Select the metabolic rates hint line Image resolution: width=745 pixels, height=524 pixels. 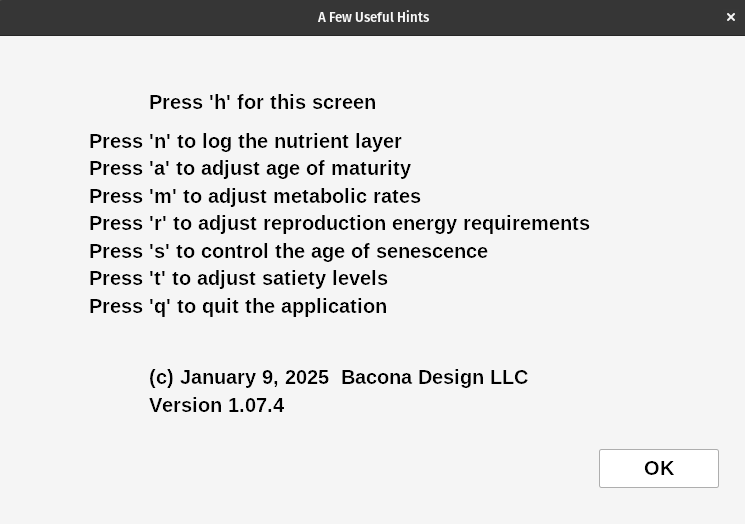[x=255, y=196]
